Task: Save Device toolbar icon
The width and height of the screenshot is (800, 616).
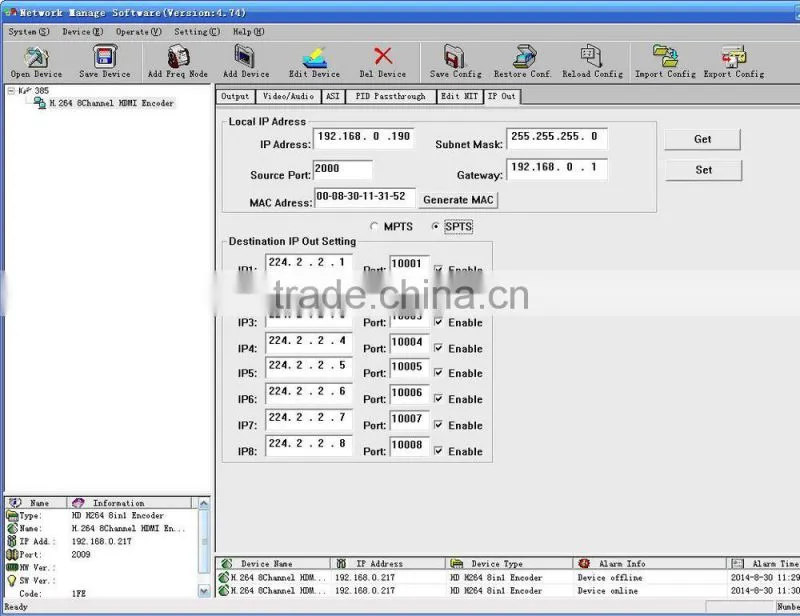Action: click(105, 62)
